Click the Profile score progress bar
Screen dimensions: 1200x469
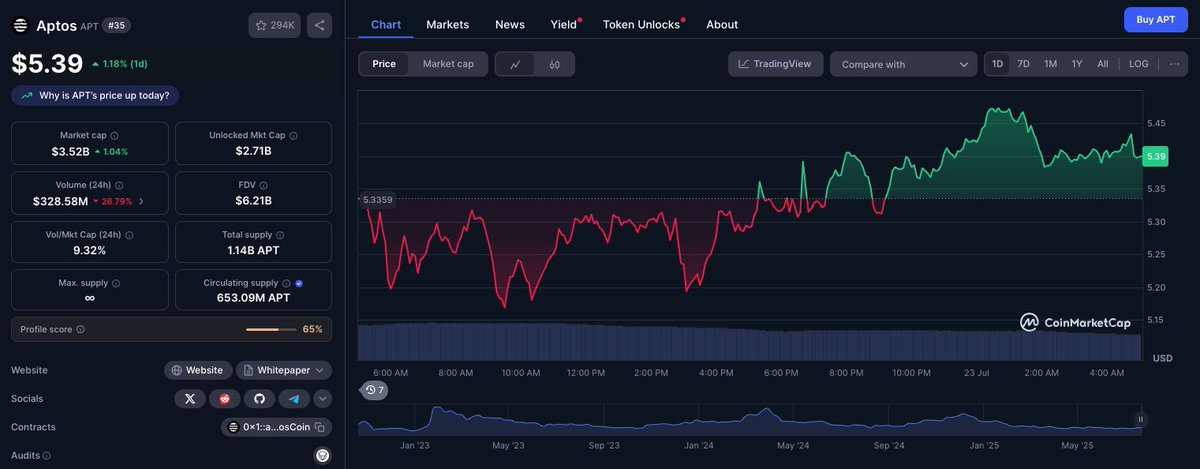point(270,329)
